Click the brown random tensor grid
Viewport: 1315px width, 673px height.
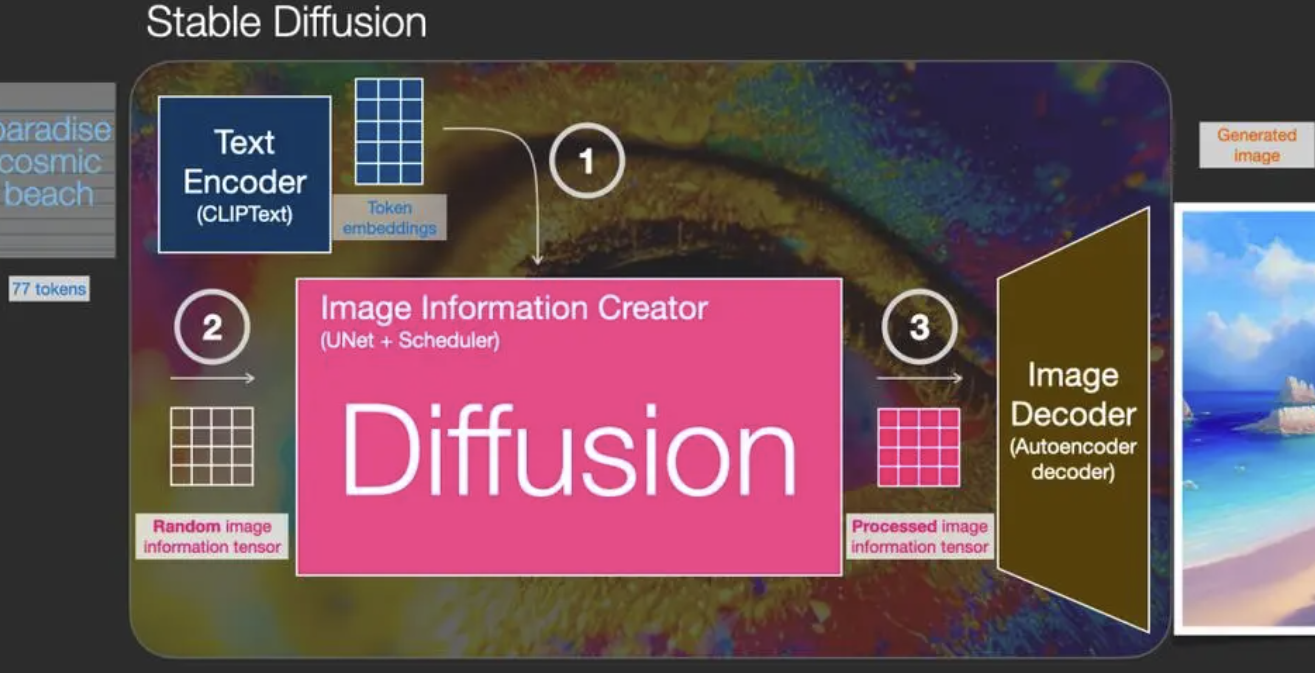pos(211,446)
